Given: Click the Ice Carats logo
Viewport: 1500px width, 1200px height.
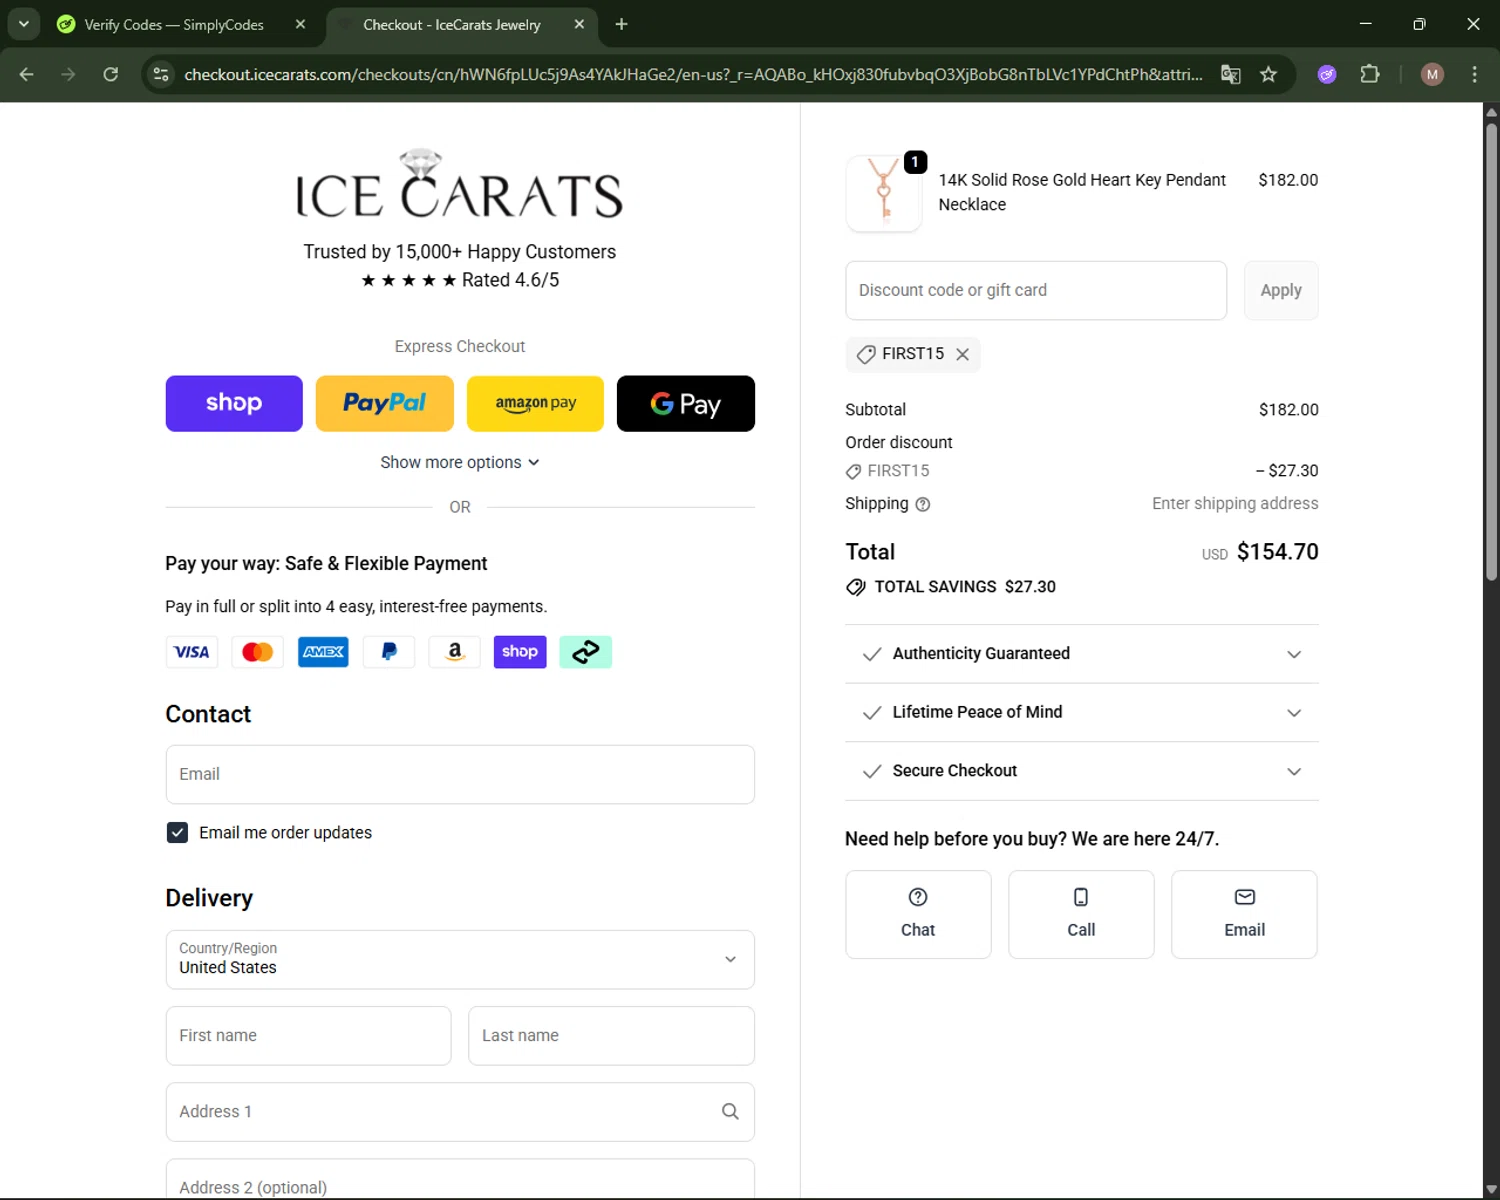Looking at the screenshot, I should (x=460, y=183).
